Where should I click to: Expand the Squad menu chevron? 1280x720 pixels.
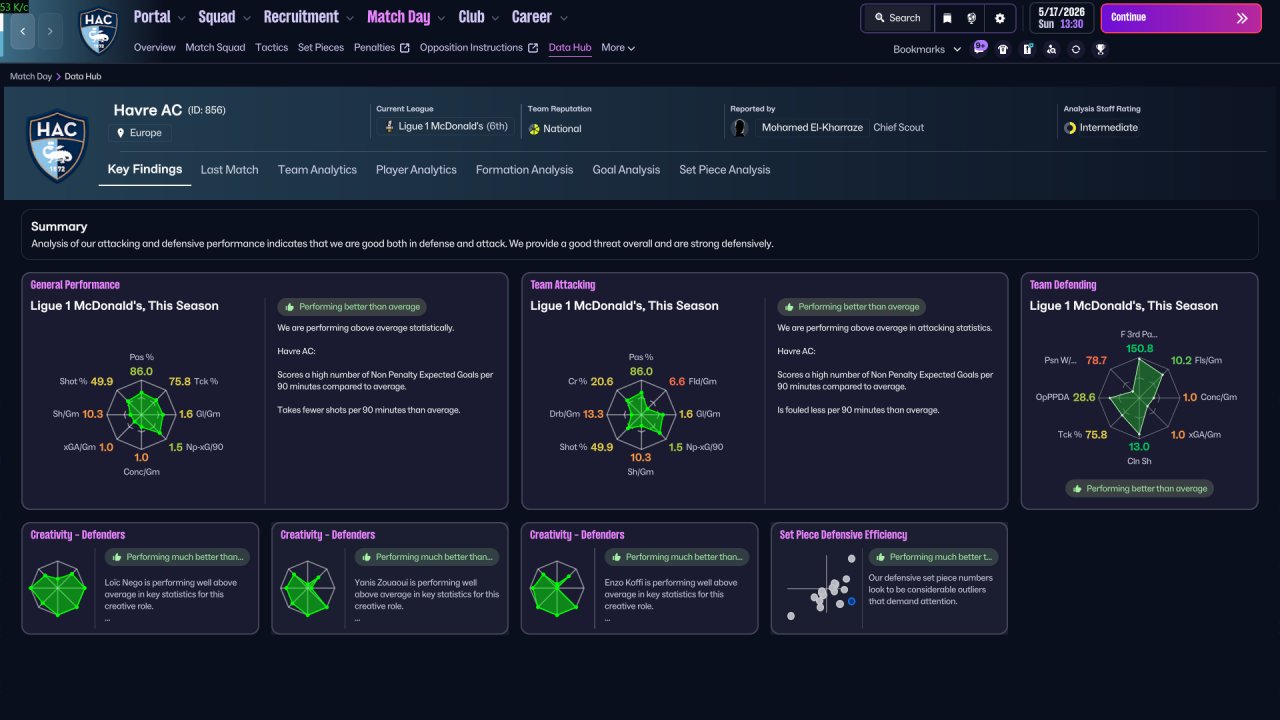[x=246, y=18]
